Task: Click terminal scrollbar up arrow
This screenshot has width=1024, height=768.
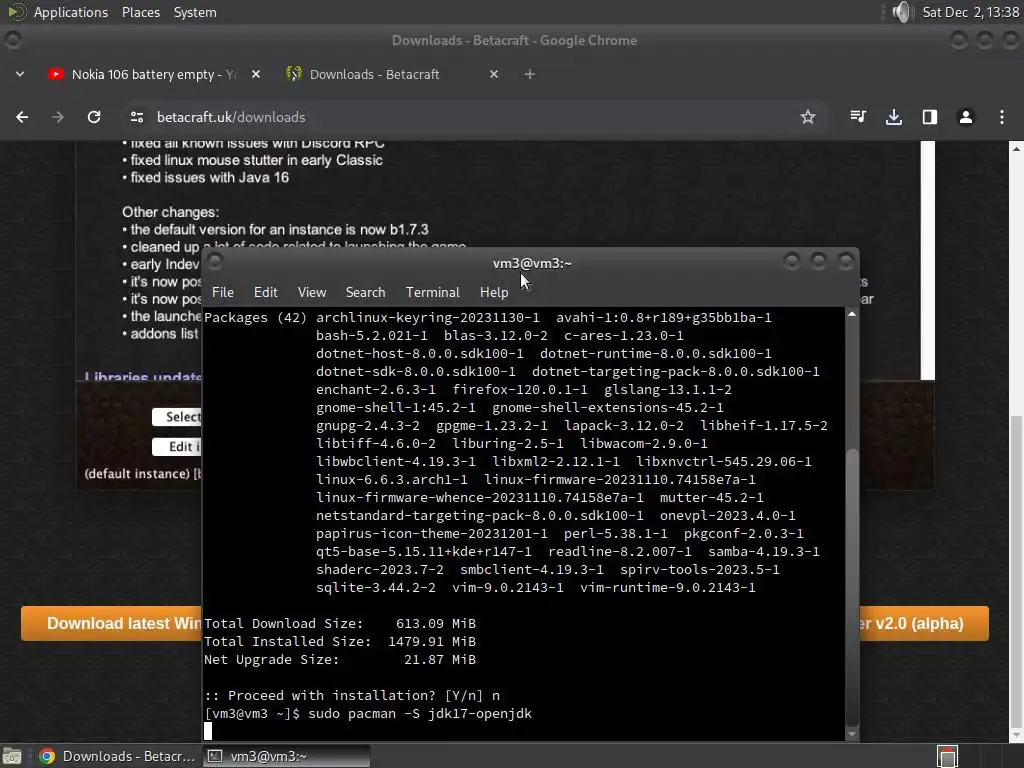Action: [852, 314]
